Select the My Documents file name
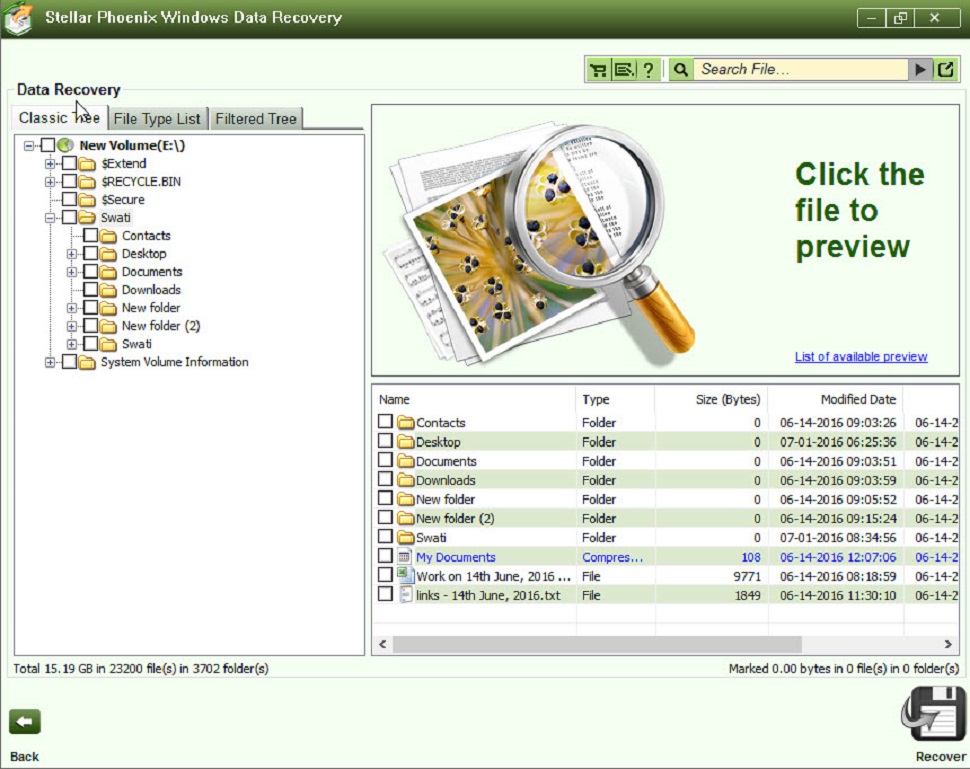 [456, 557]
